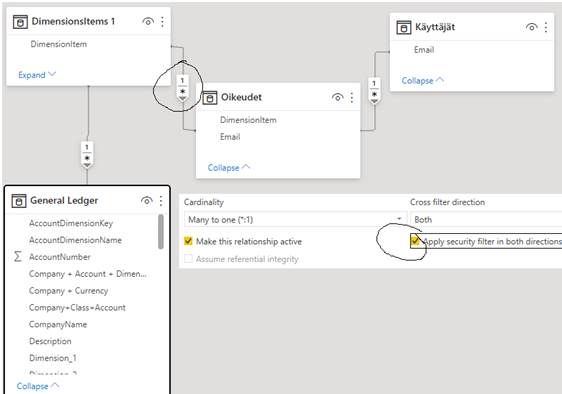Select Company + Currency field
The width and height of the screenshot is (562, 394).
tap(68, 290)
